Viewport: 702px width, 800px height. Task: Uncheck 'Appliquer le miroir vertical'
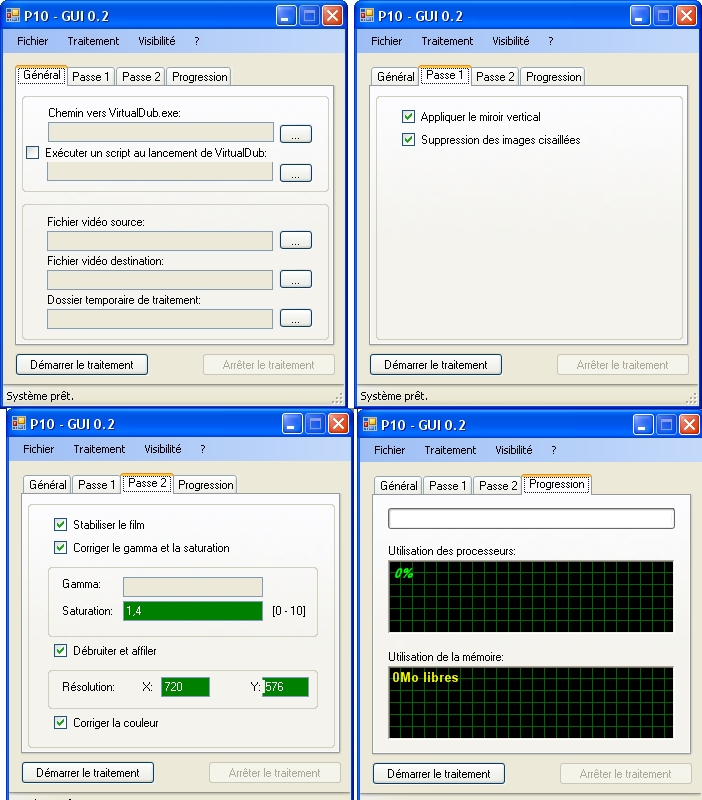coord(408,117)
